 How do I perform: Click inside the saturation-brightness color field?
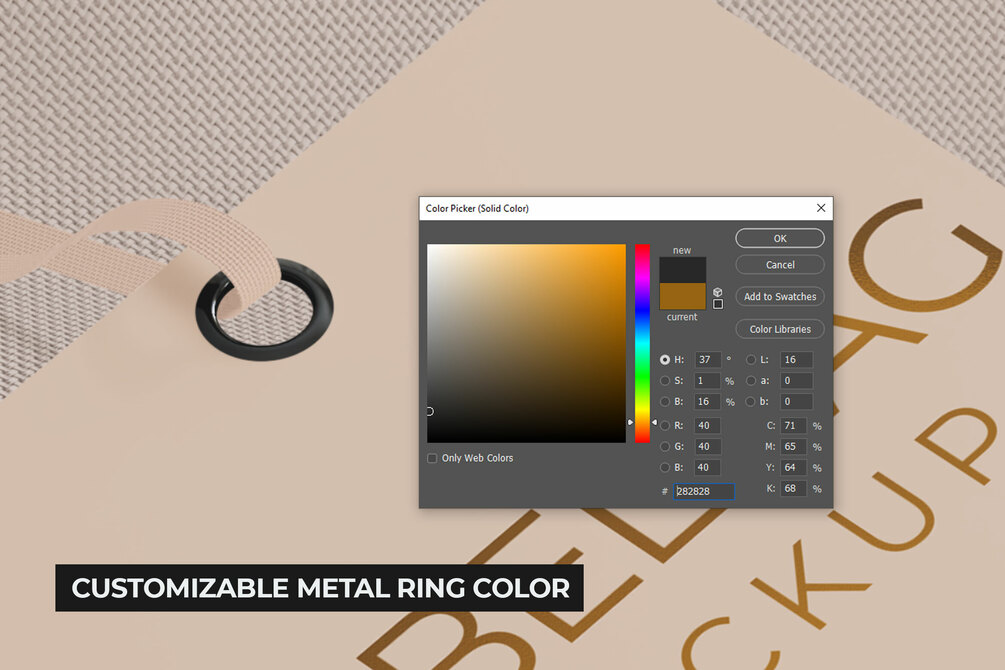pyautogui.click(x=526, y=343)
